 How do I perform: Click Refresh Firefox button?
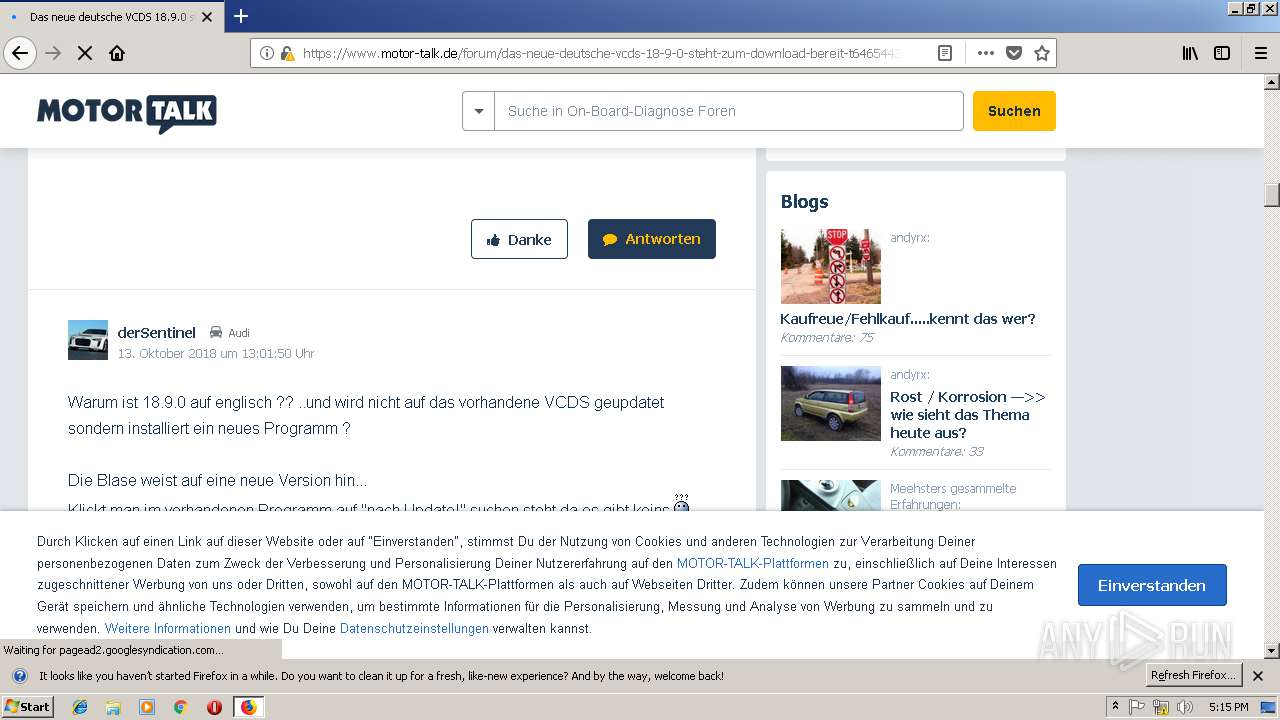tap(1193, 675)
